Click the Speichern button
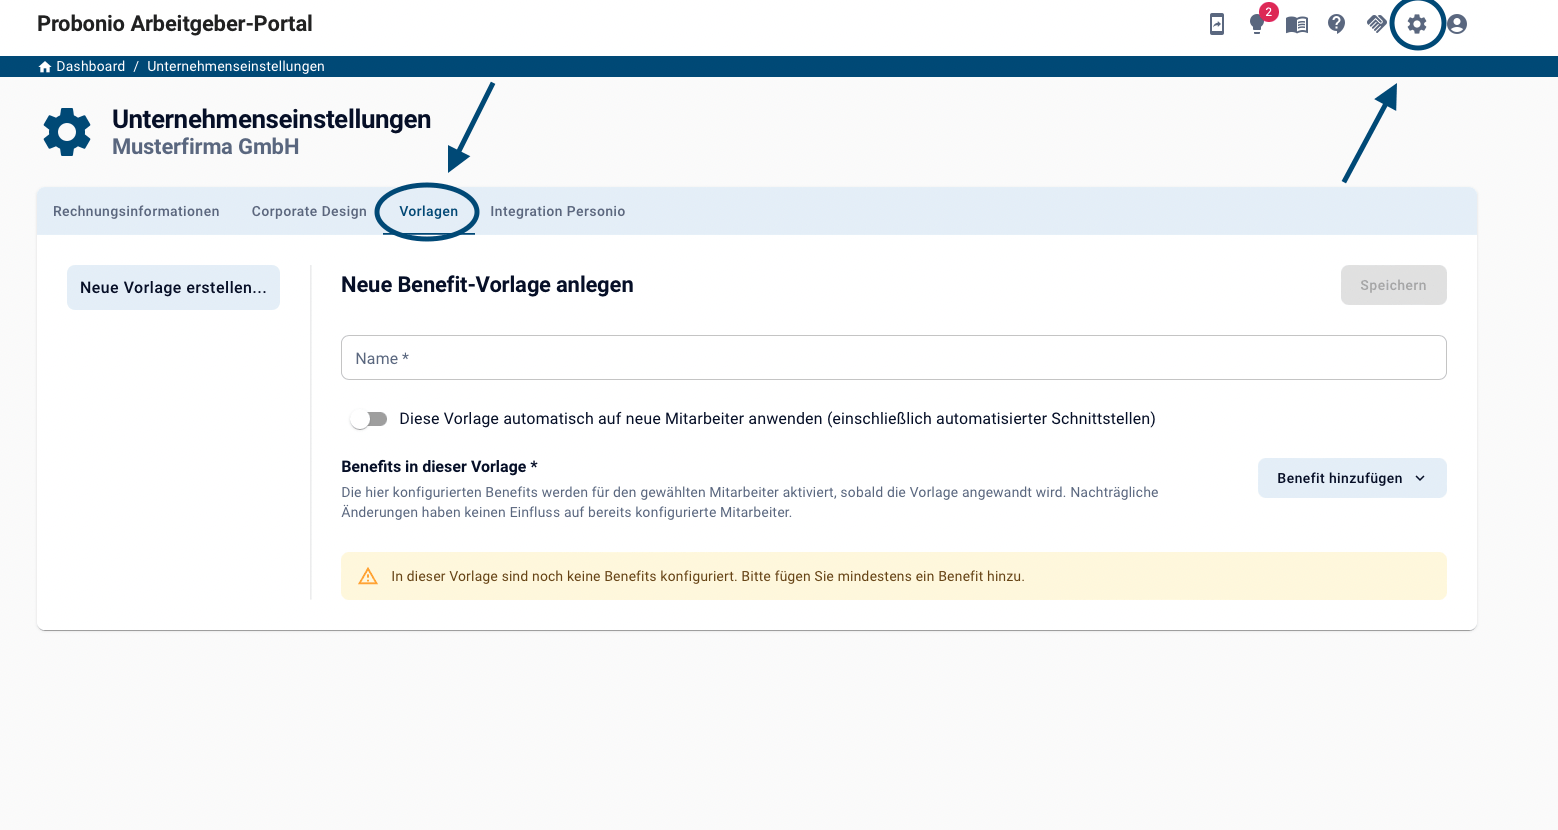Viewport: 1558px width, 830px height. point(1393,285)
